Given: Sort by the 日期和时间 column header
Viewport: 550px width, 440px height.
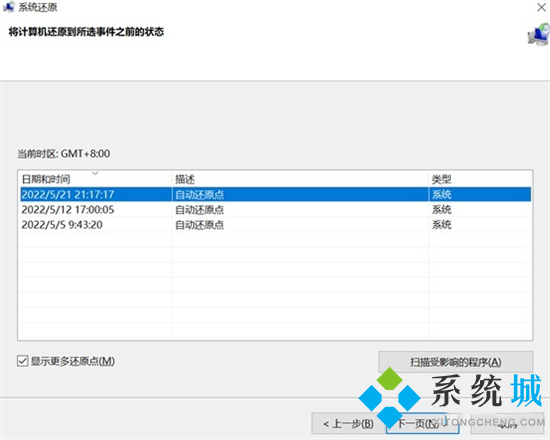Looking at the screenshot, I should [x=95, y=179].
